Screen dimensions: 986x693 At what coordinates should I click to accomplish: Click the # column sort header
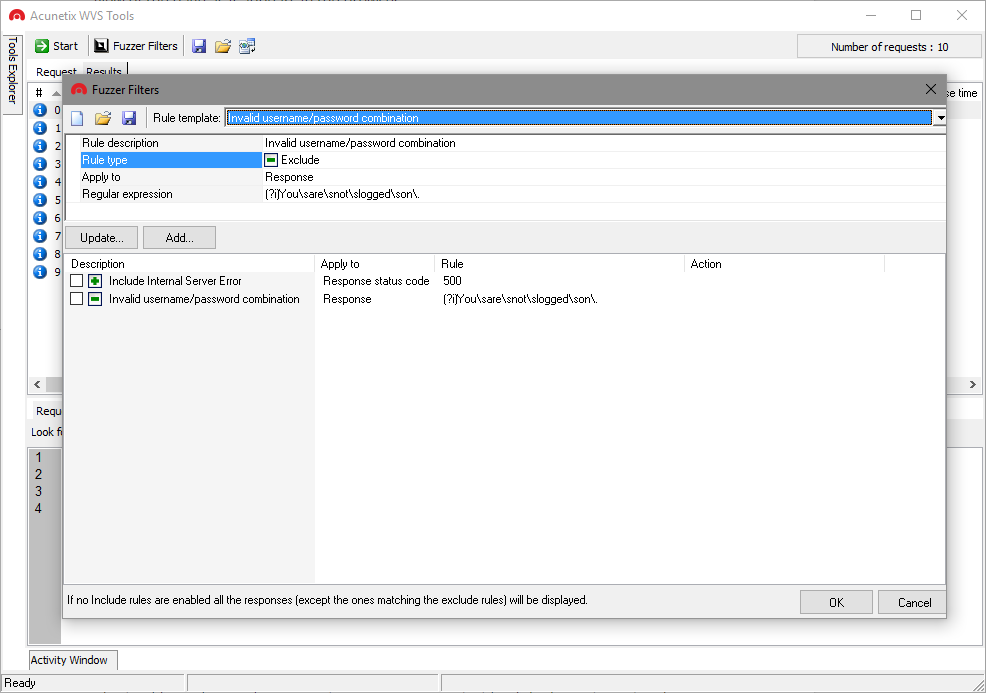click(46, 93)
